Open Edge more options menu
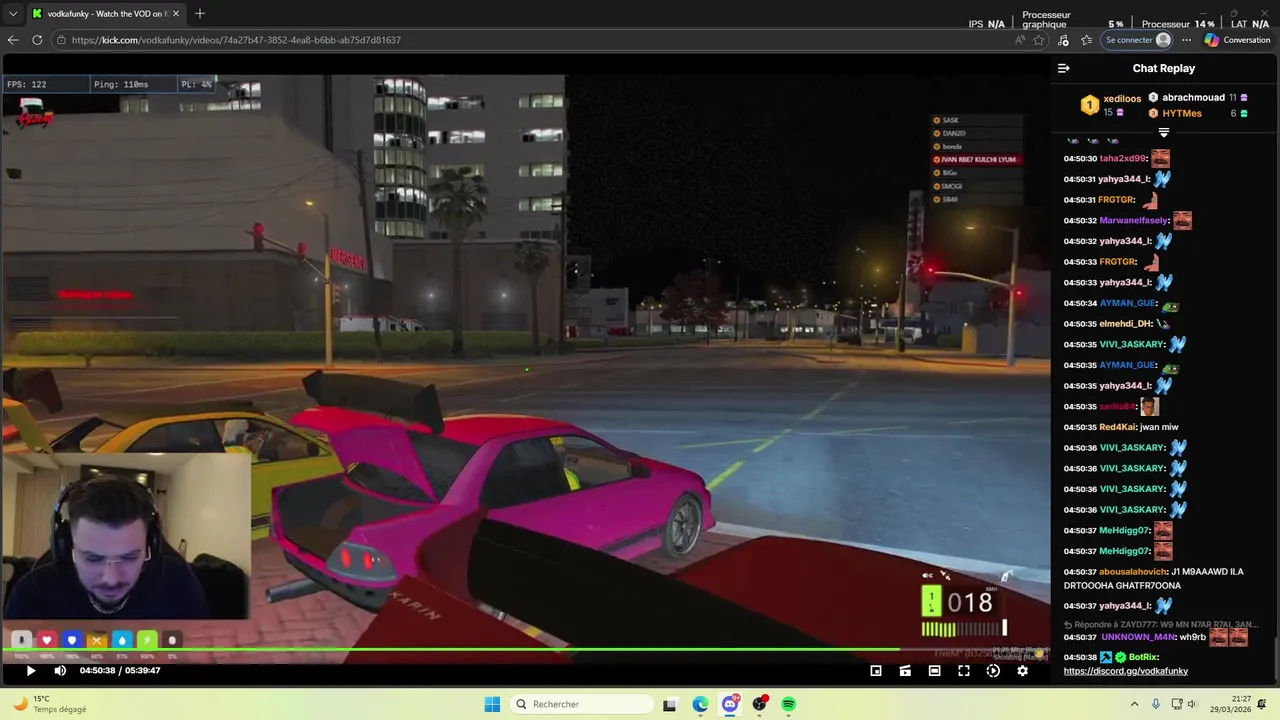The height and width of the screenshot is (720, 1280). (1186, 40)
